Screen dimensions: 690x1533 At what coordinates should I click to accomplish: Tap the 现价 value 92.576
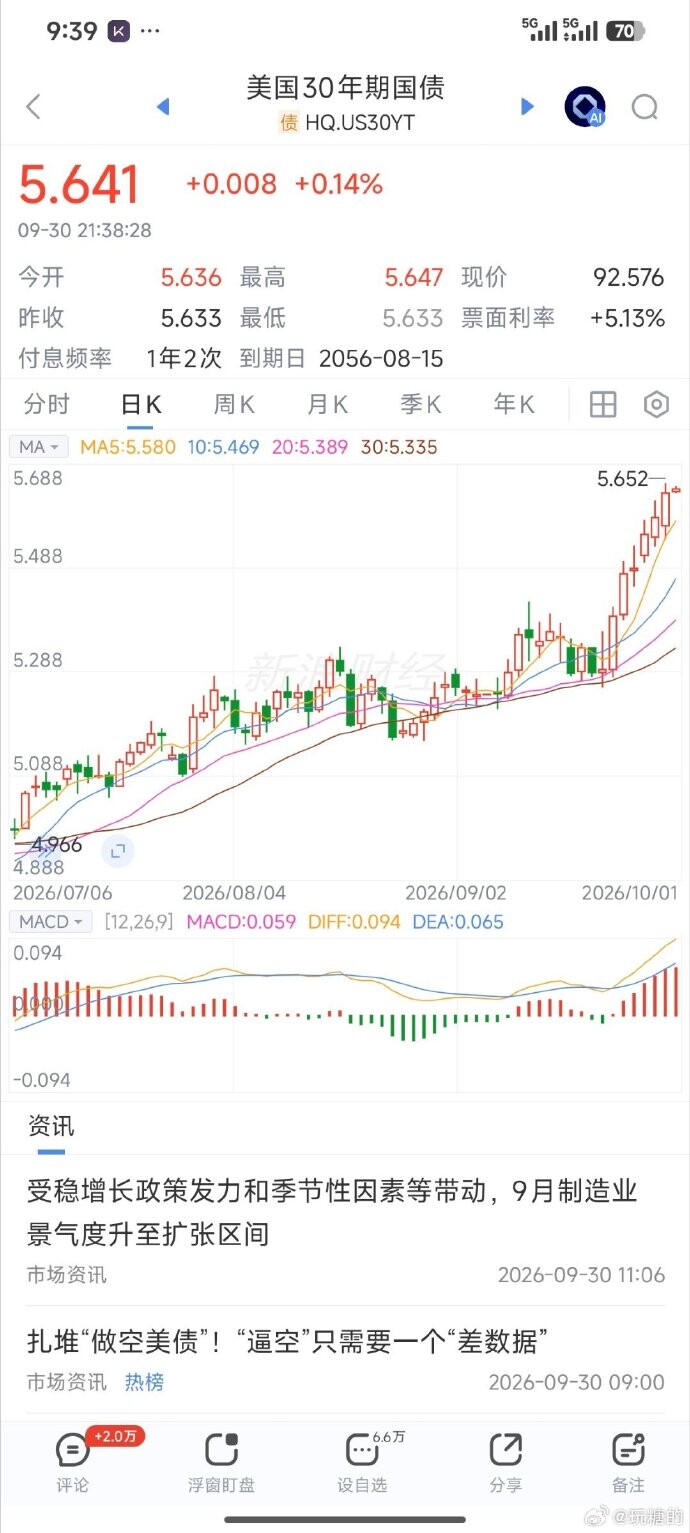(628, 277)
